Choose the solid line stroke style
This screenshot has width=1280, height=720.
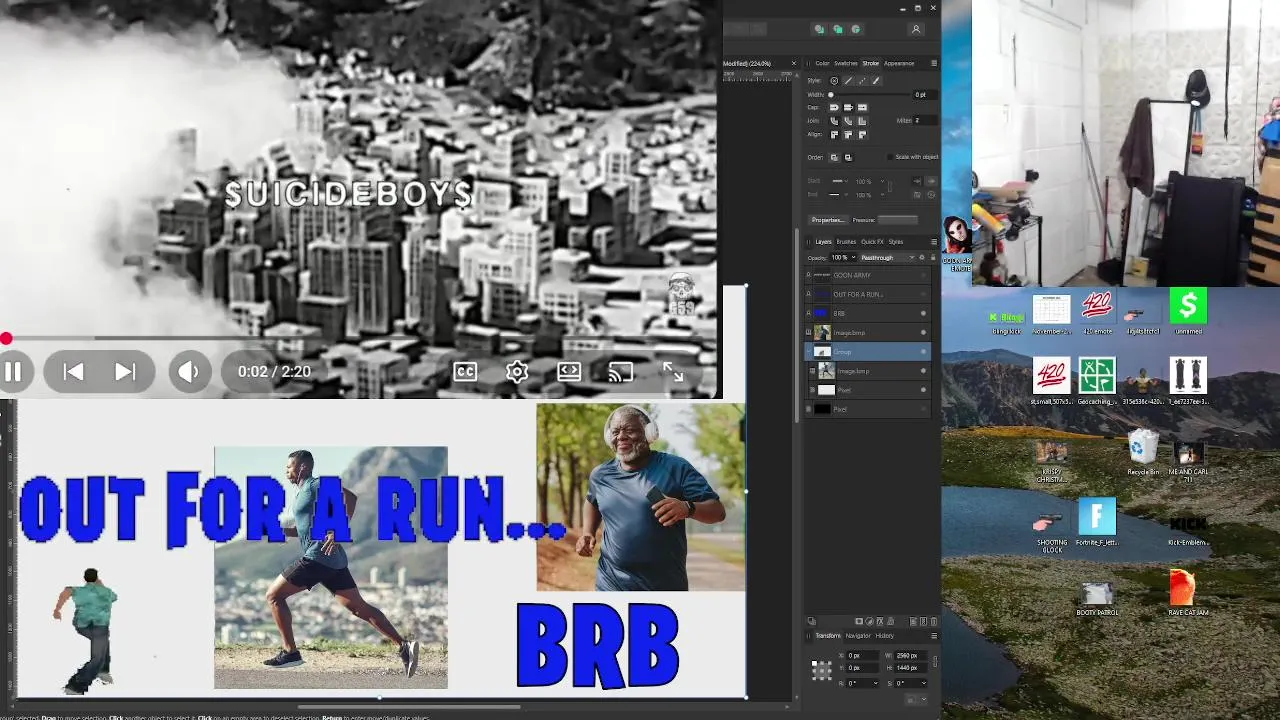(x=848, y=81)
